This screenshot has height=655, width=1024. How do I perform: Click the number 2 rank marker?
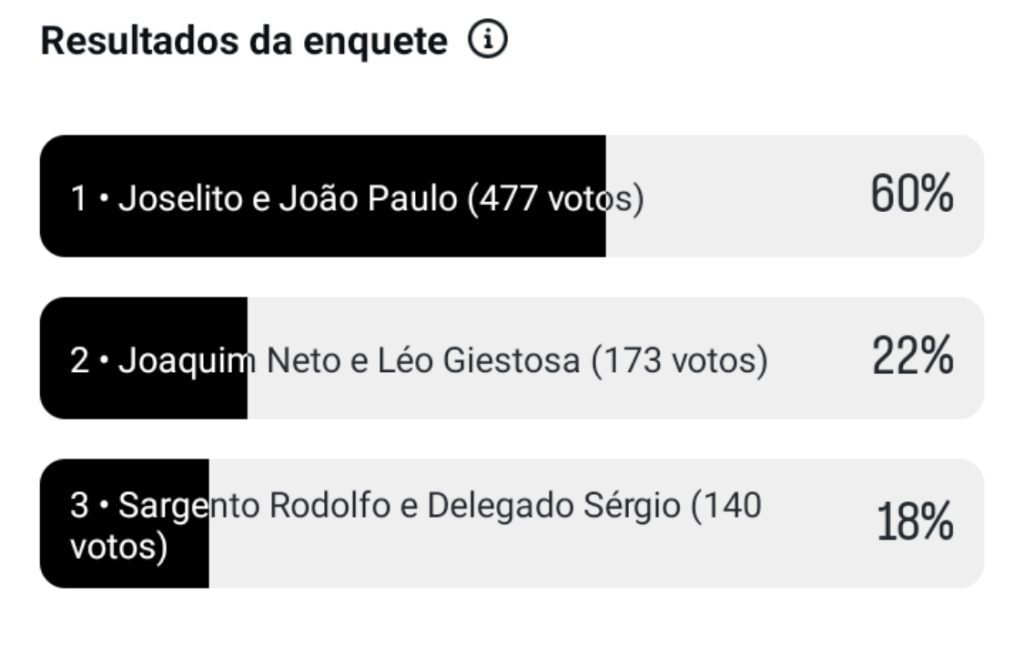tap(79, 360)
